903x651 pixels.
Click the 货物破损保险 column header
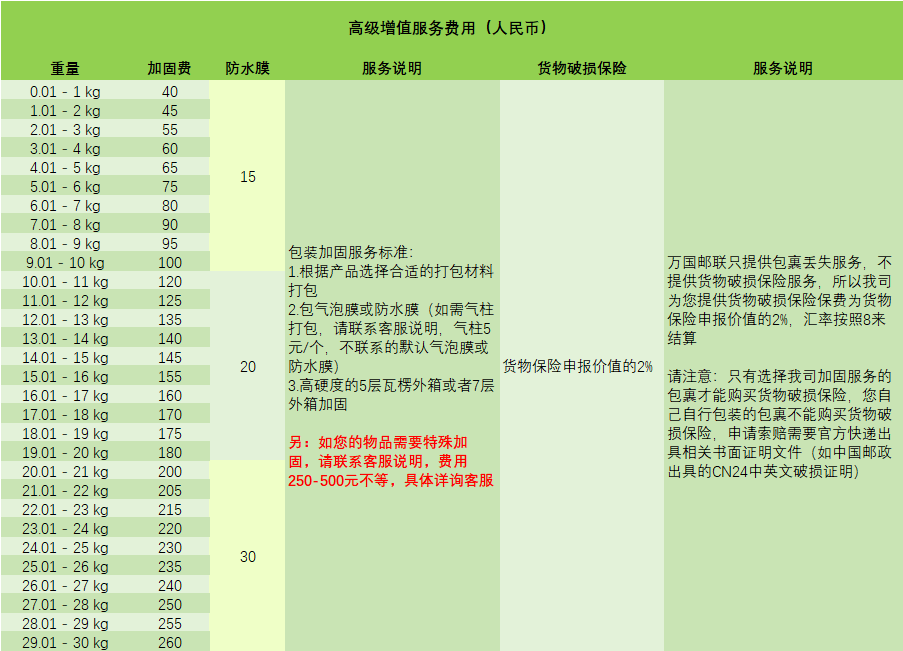[581, 69]
